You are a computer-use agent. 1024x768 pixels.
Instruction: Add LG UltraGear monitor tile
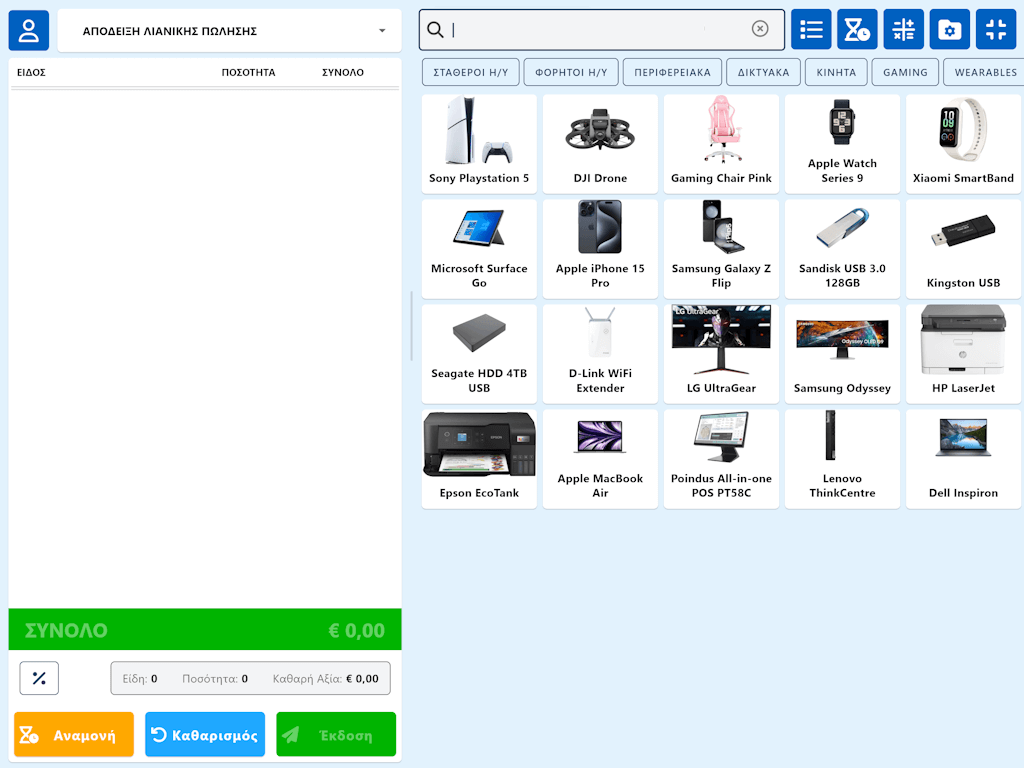point(722,354)
